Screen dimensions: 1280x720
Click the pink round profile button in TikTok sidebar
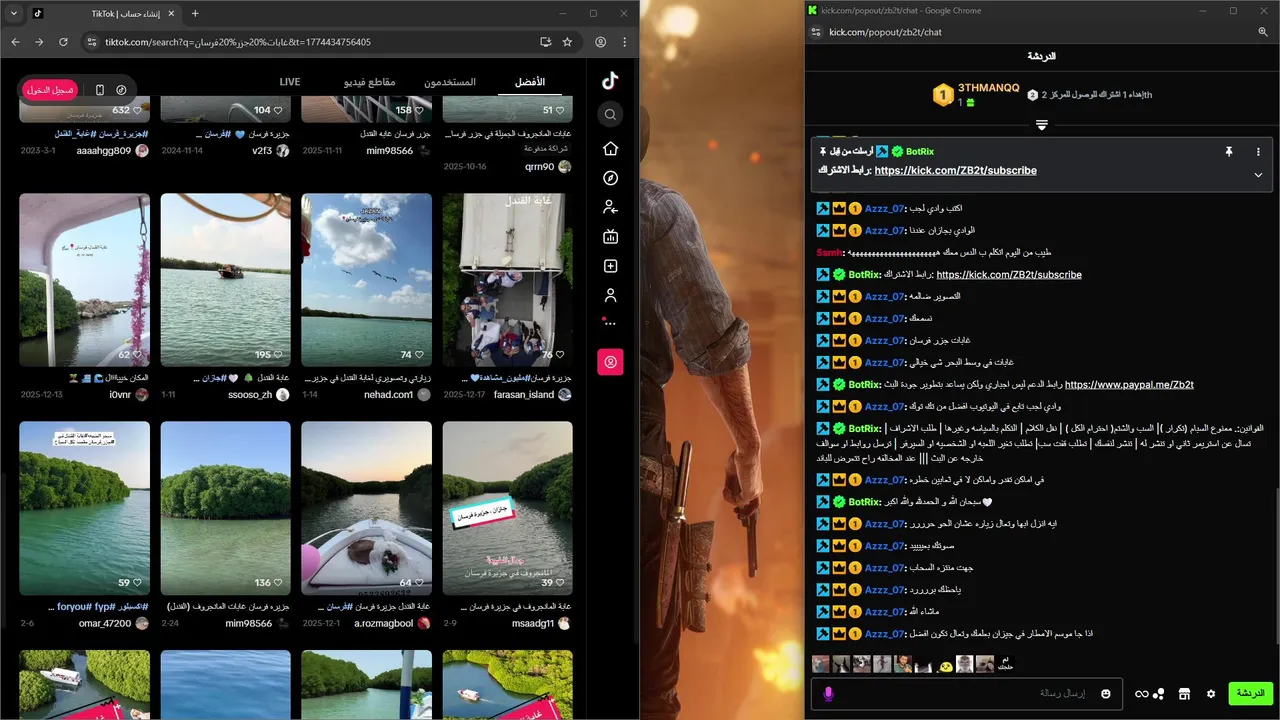(610, 362)
